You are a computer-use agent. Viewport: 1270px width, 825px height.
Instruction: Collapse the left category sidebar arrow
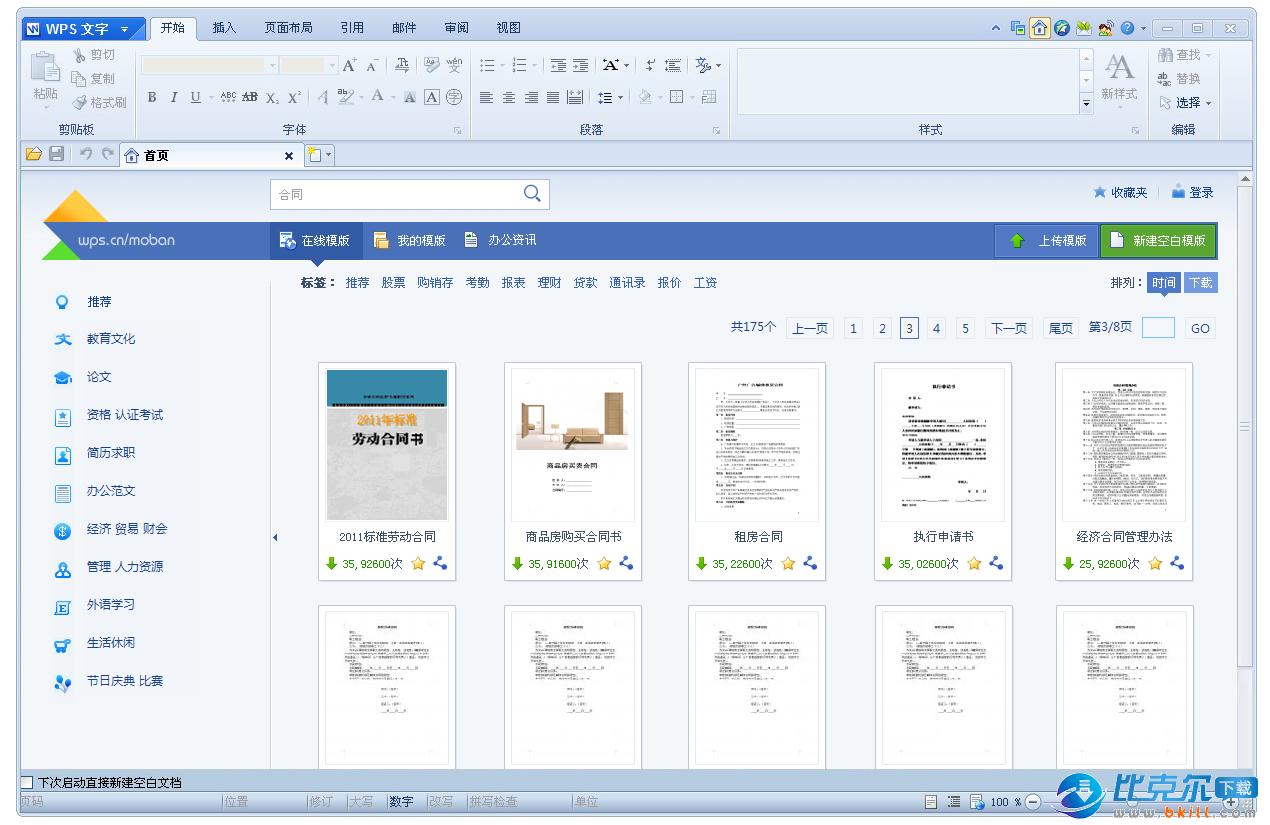275,538
